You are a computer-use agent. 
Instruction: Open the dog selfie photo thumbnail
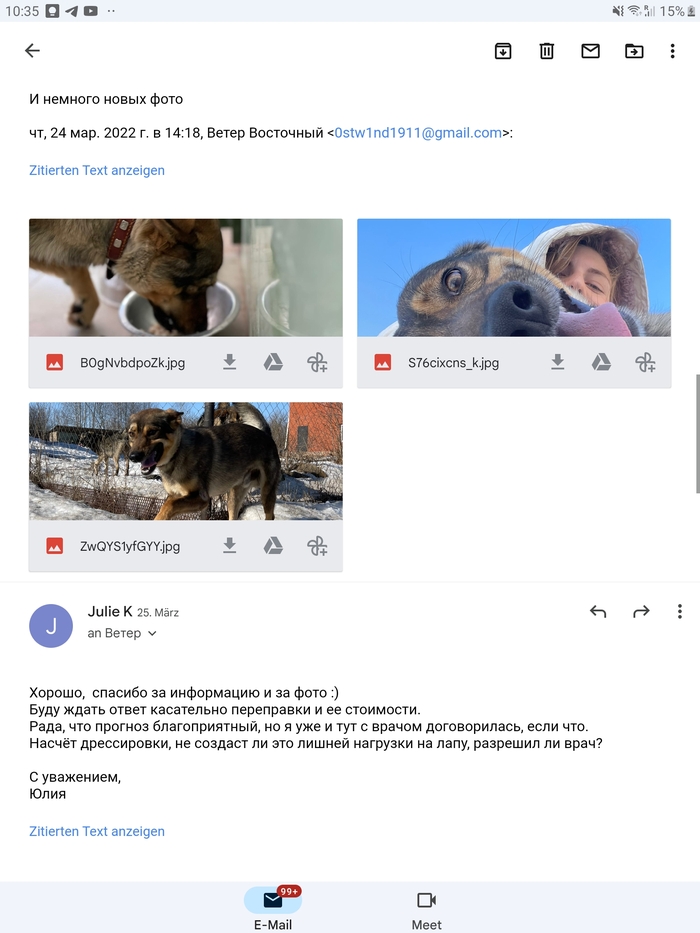pyautogui.click(x=514, y=278)
